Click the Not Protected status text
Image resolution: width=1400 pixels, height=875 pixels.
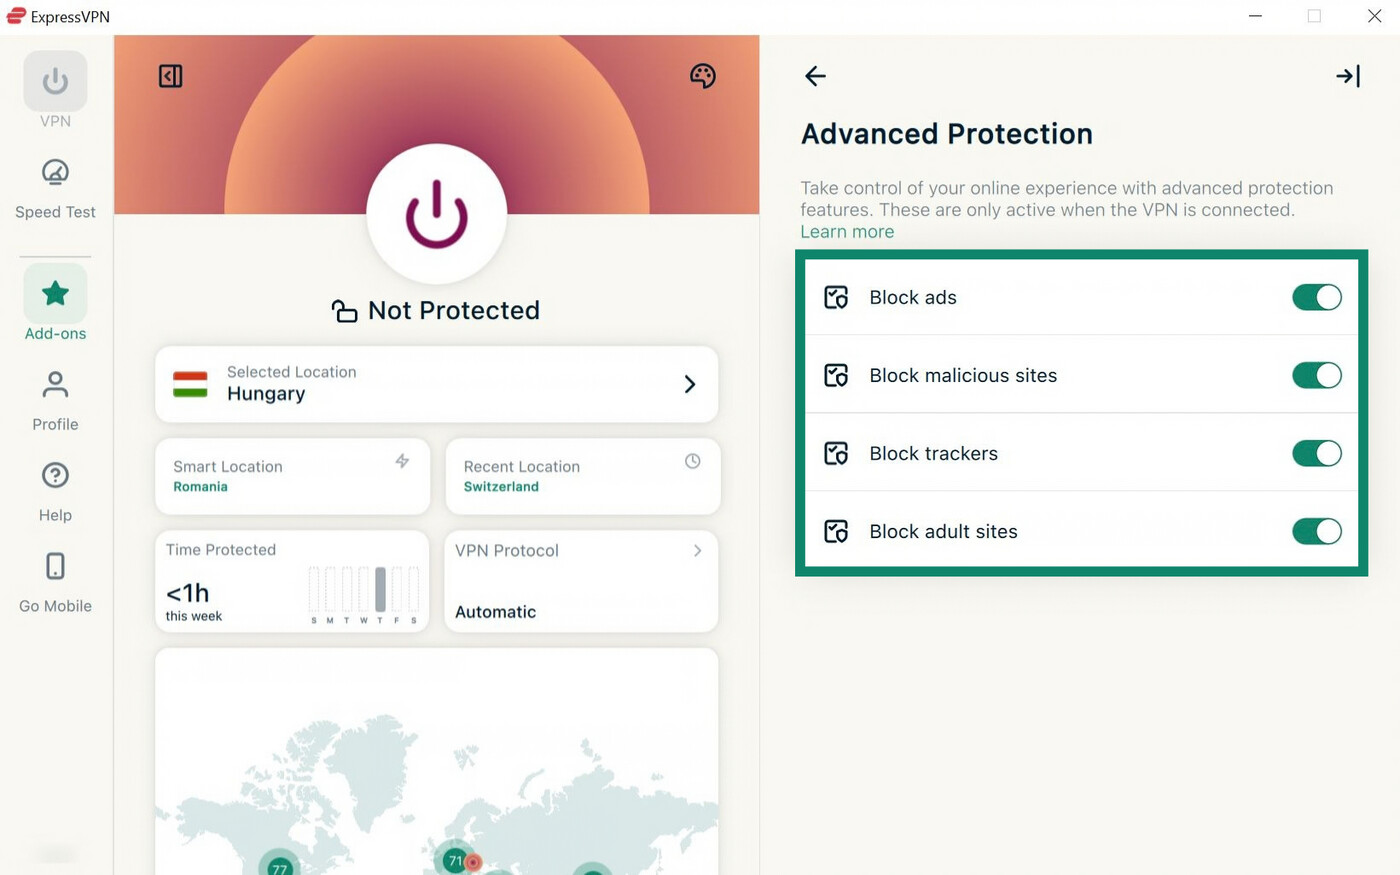[454, 311]
